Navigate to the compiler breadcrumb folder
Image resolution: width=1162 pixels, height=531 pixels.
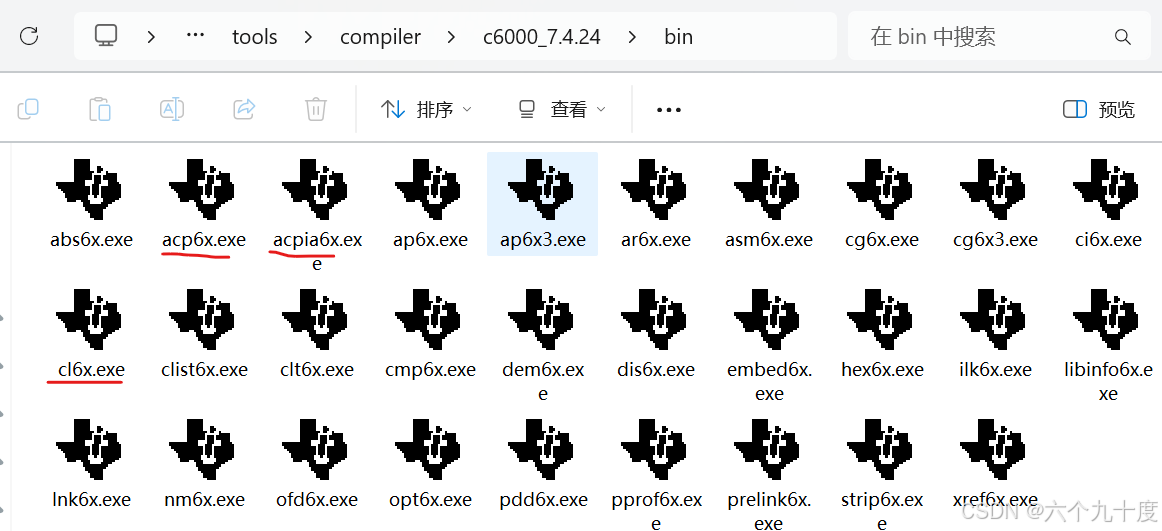tap(380, 36)
